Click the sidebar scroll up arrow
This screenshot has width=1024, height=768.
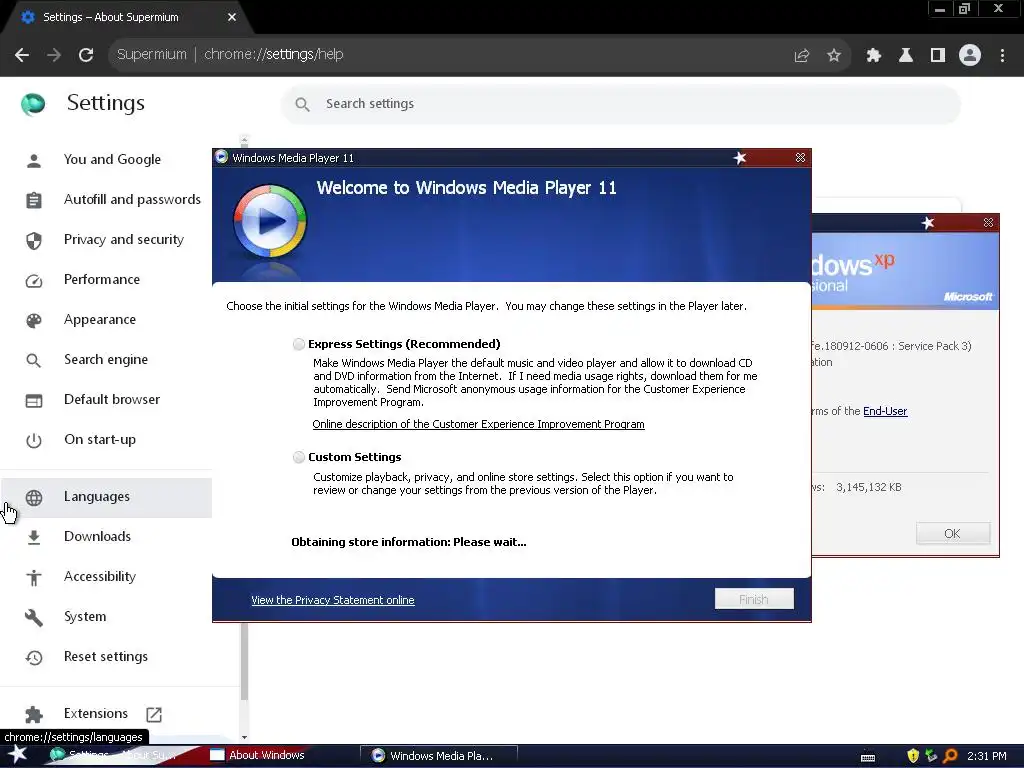[x=244, y=139]
